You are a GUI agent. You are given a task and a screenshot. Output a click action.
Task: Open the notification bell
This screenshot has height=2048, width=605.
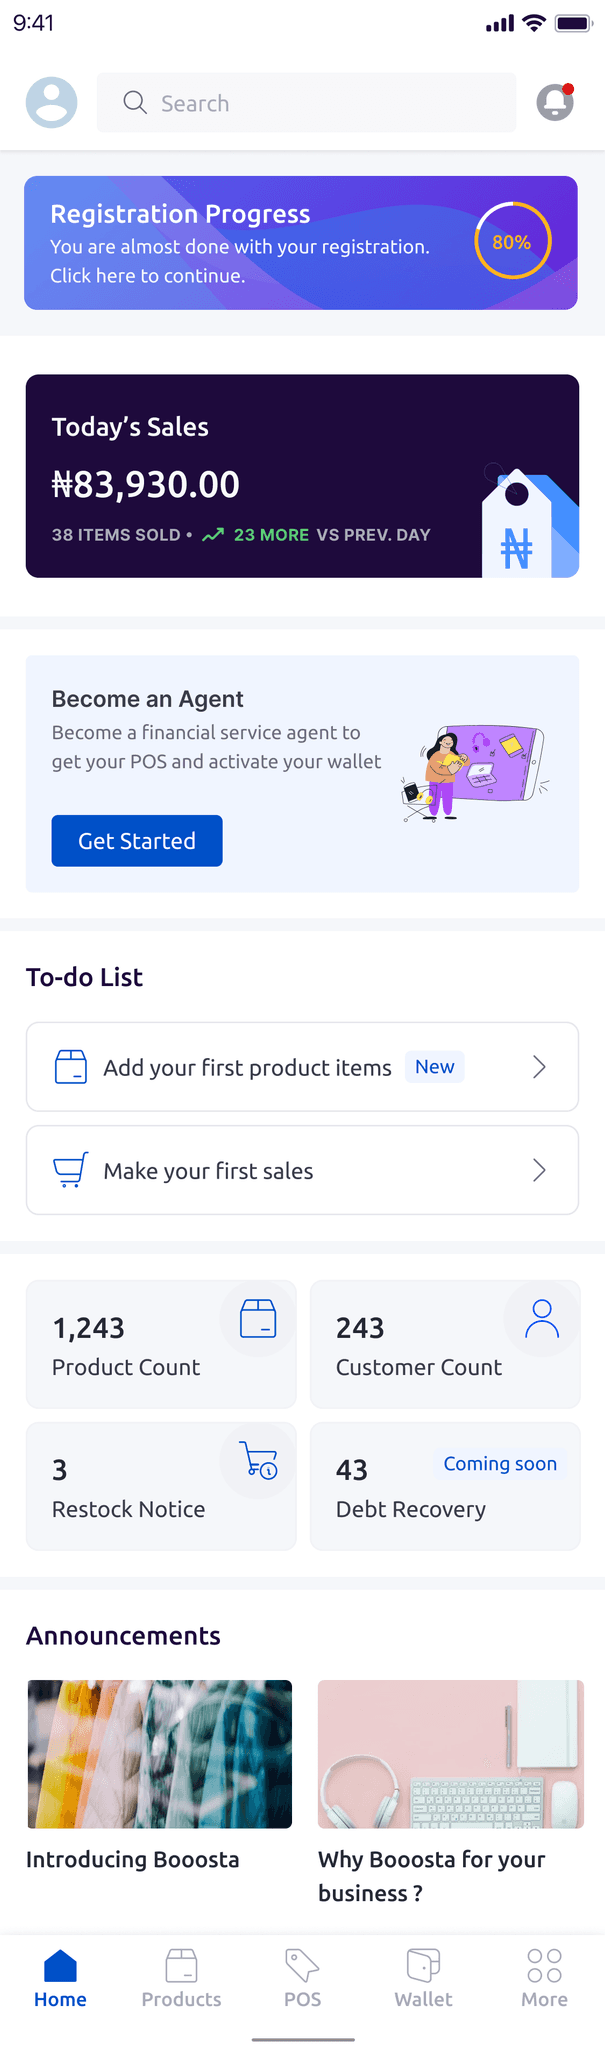pos(554,103)
